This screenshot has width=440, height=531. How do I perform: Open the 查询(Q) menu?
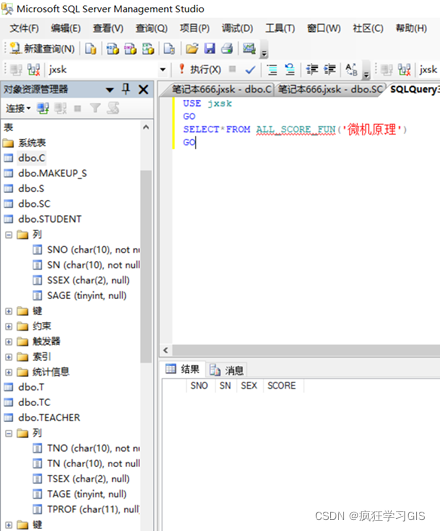[151, 28]
